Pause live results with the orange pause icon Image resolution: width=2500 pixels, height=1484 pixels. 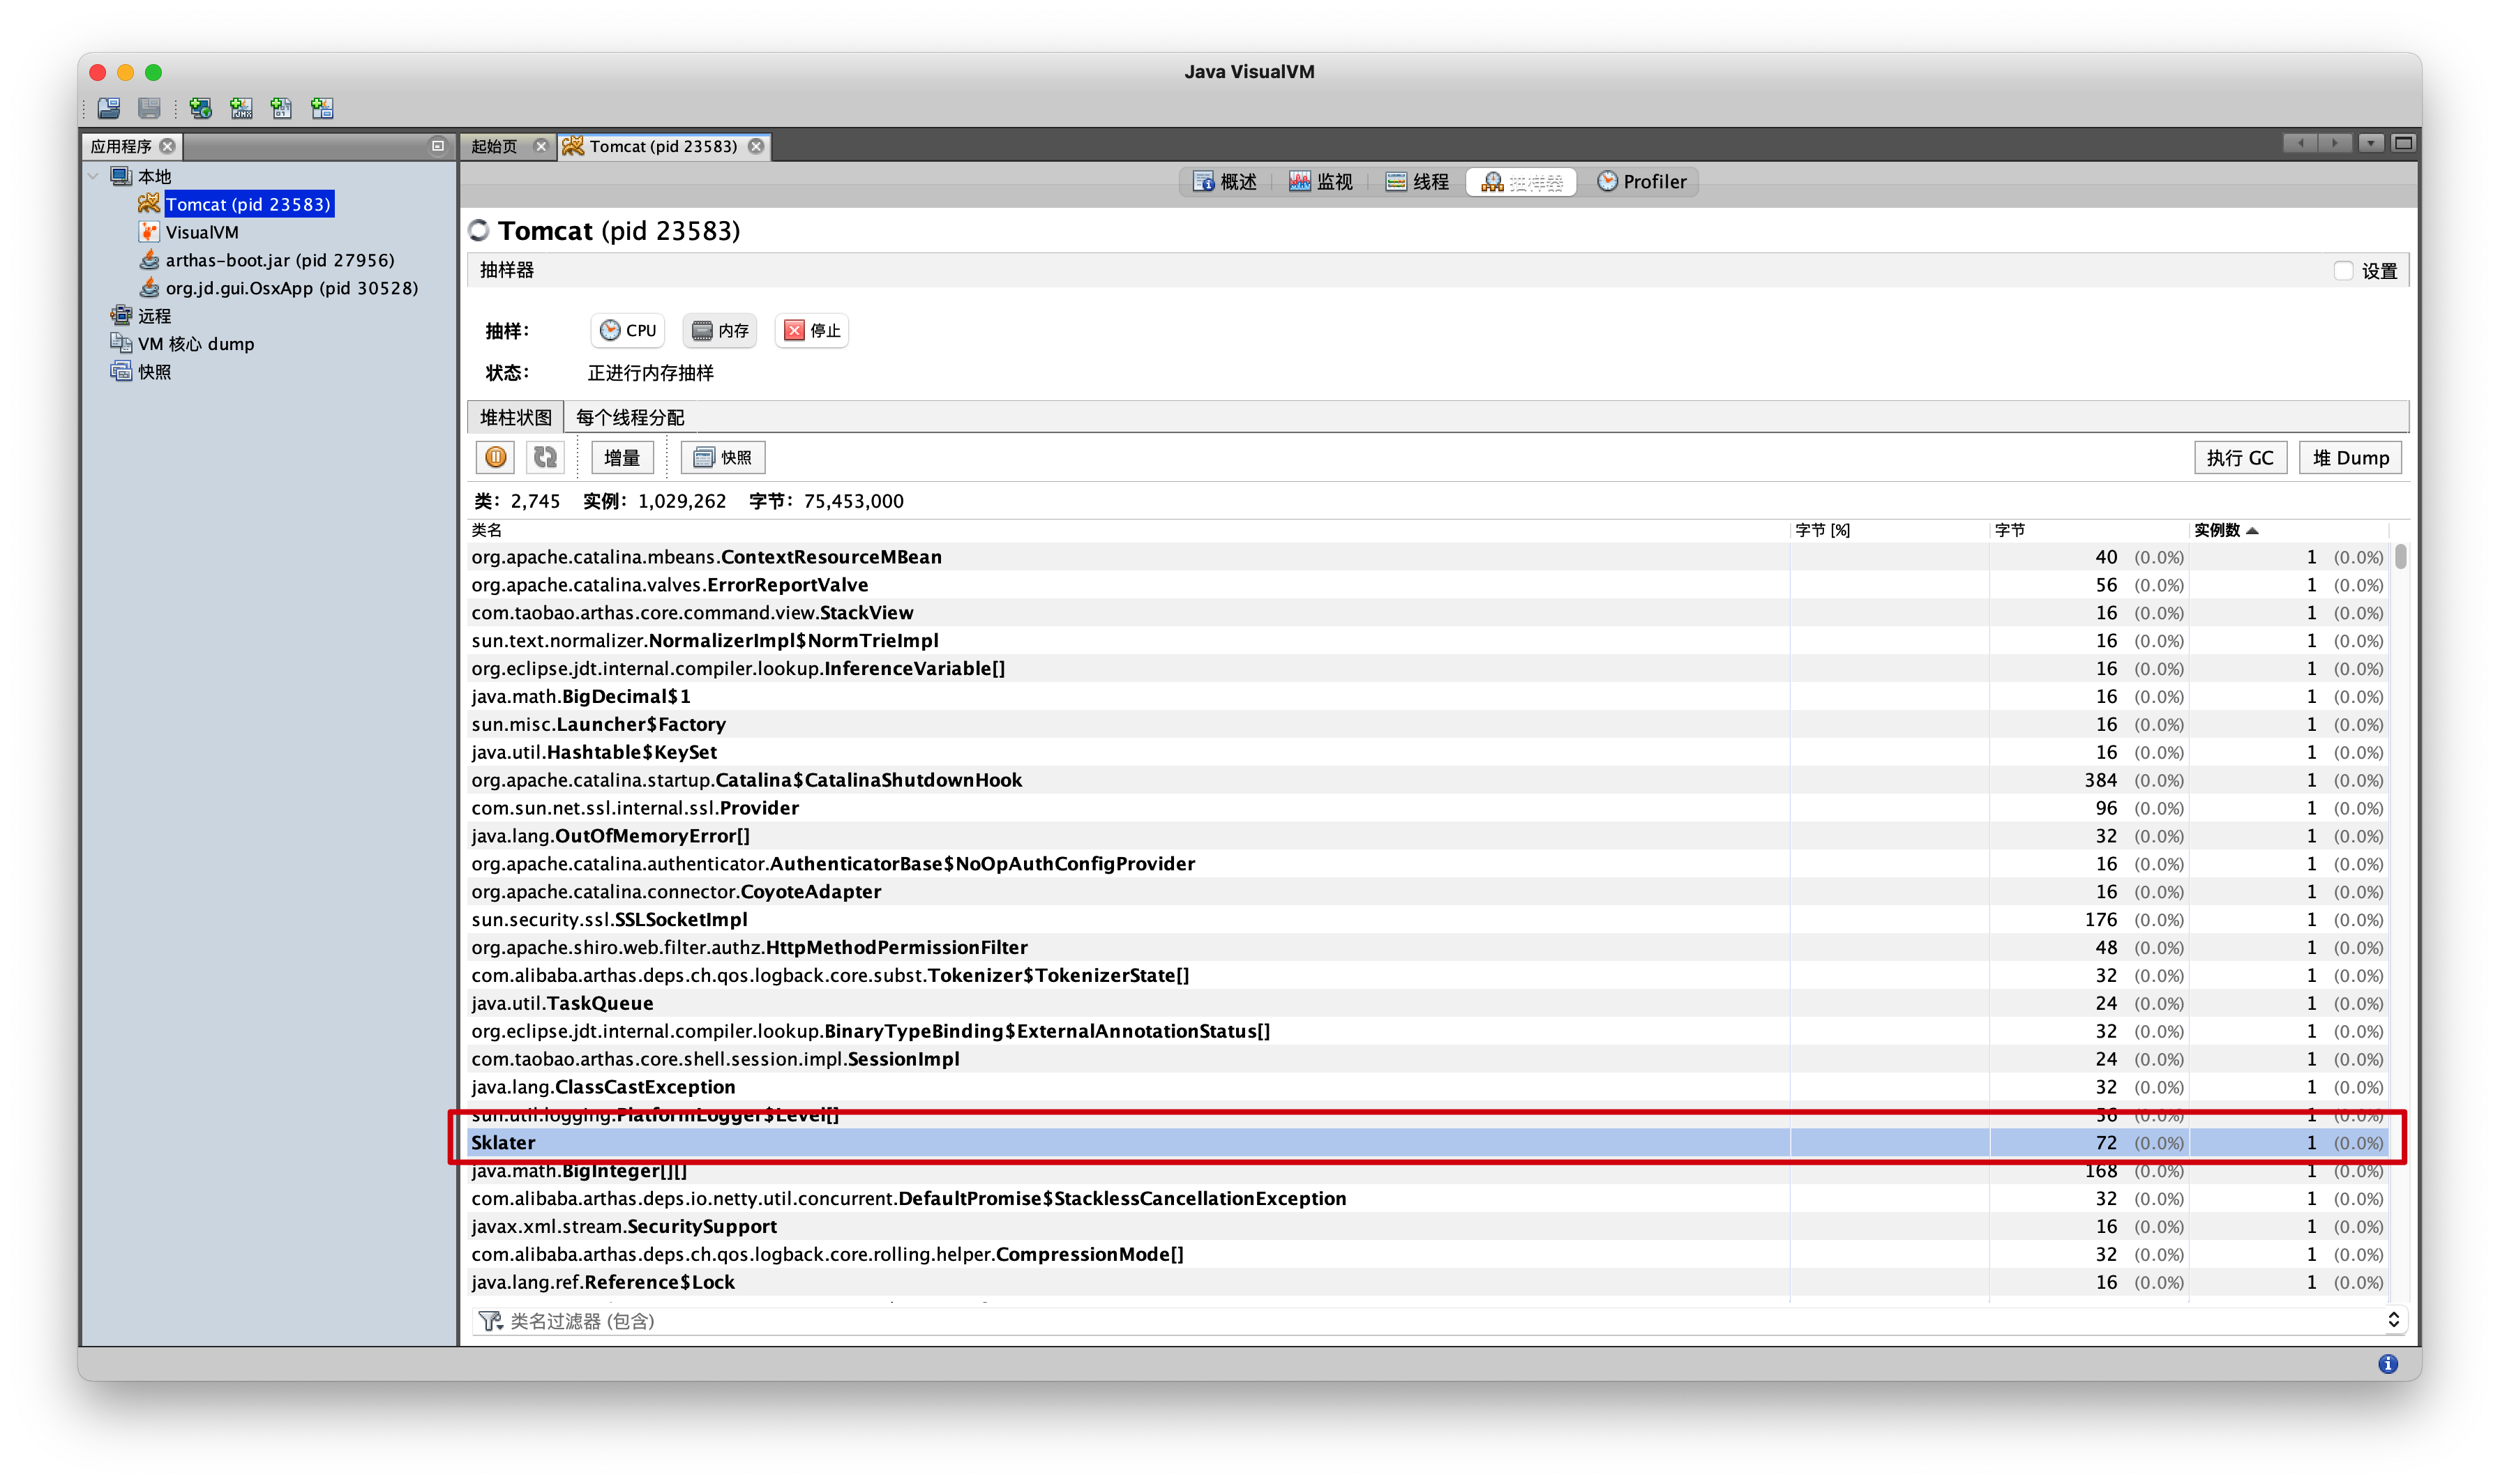tap(495, 457)
